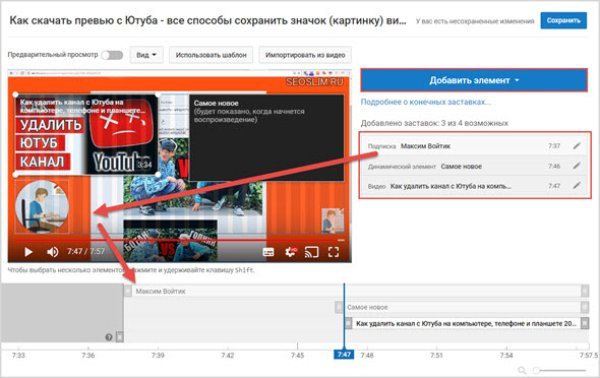Click the small channel watermark thumbnail in player
This screenshot has height=378, width=600.
click(333, 221)
